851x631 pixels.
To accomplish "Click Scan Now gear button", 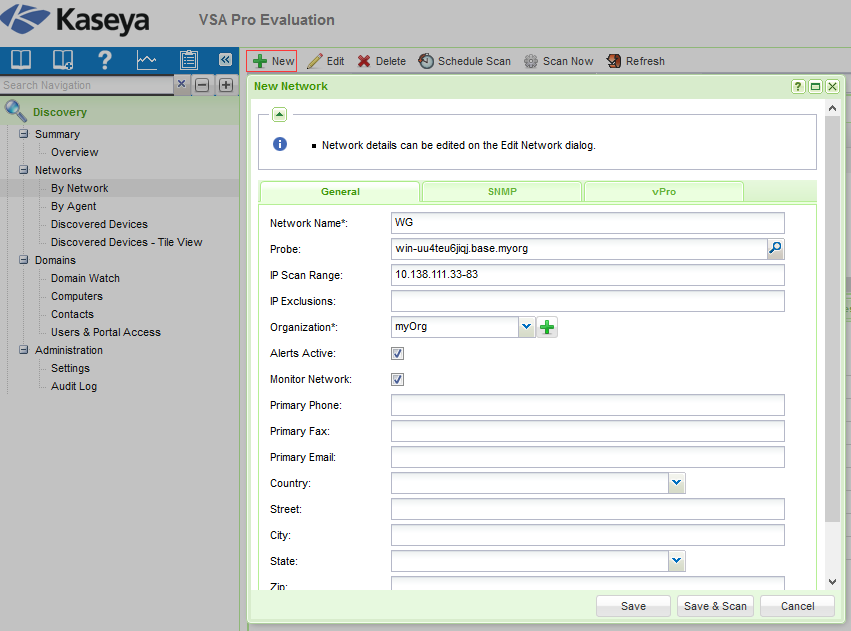I will click(x=558, y=61).
